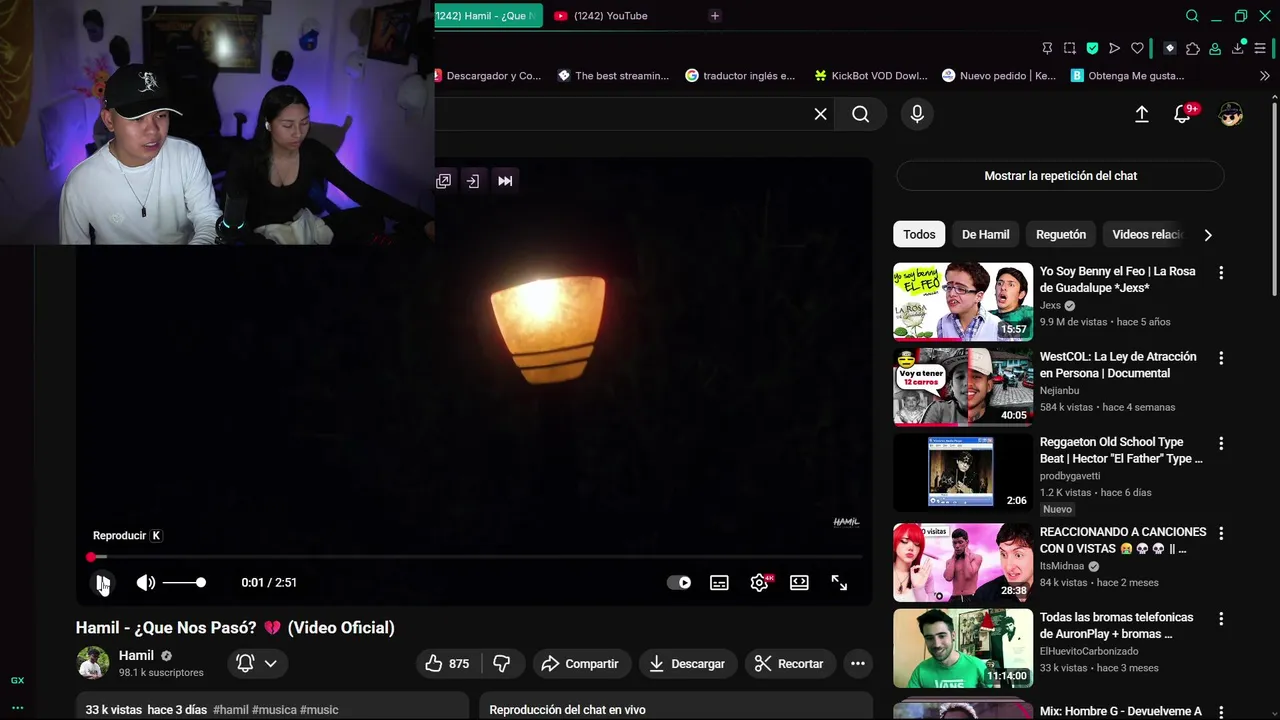
Task: Click the send/flow arrow toolbar icon
Action: click(x=1115, y=48)
